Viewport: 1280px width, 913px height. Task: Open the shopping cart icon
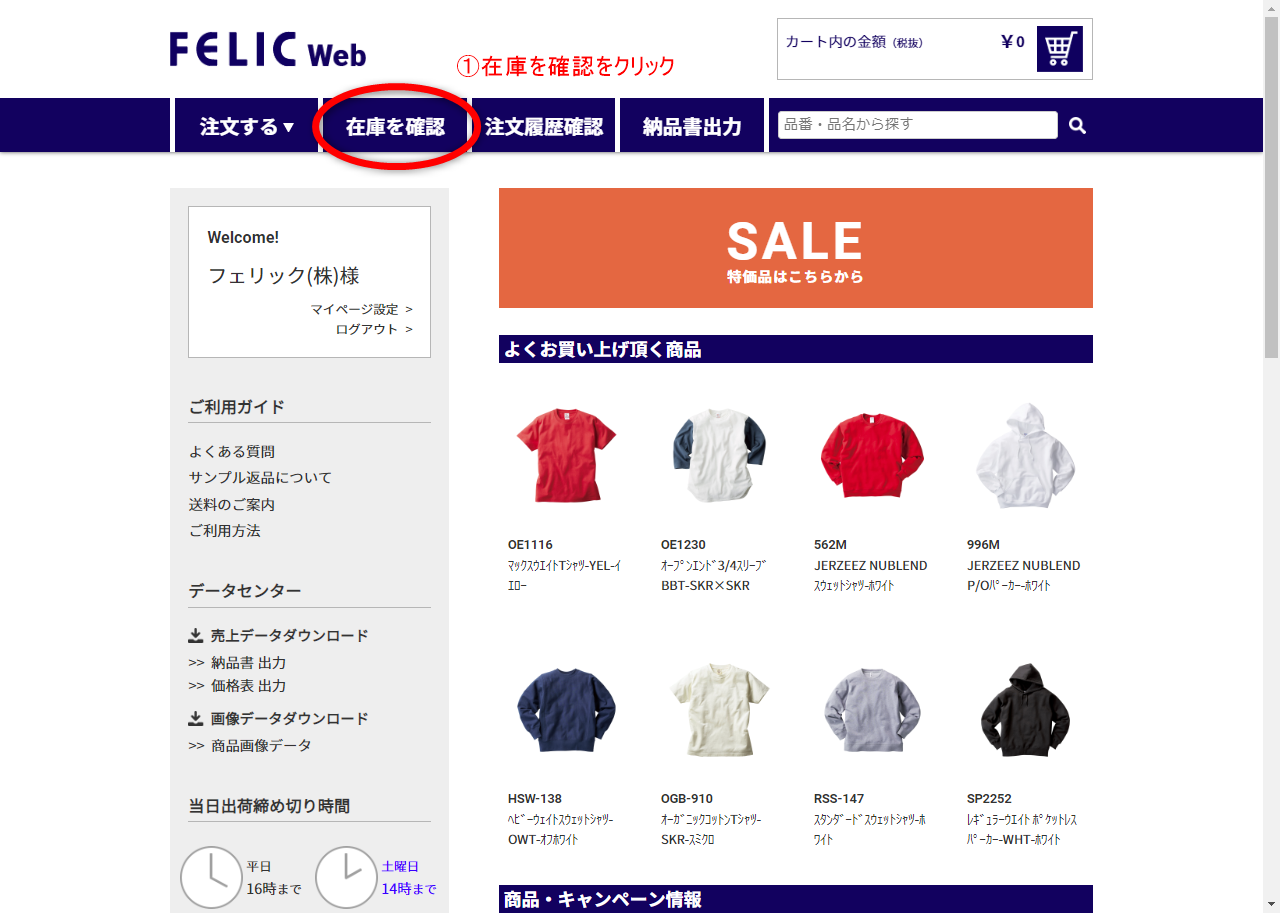[x=1059, y=49]
